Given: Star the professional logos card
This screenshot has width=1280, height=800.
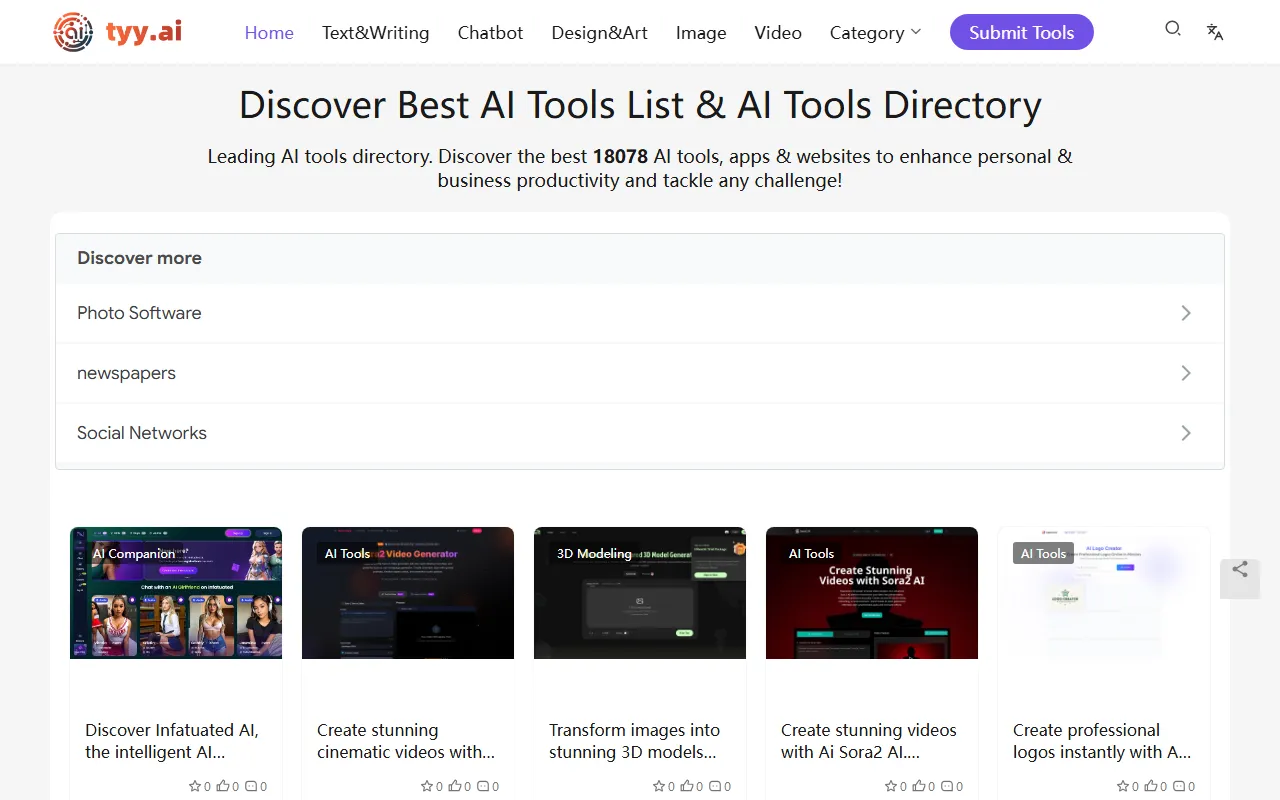Looking at the screenshot, I should point(1122,786).
